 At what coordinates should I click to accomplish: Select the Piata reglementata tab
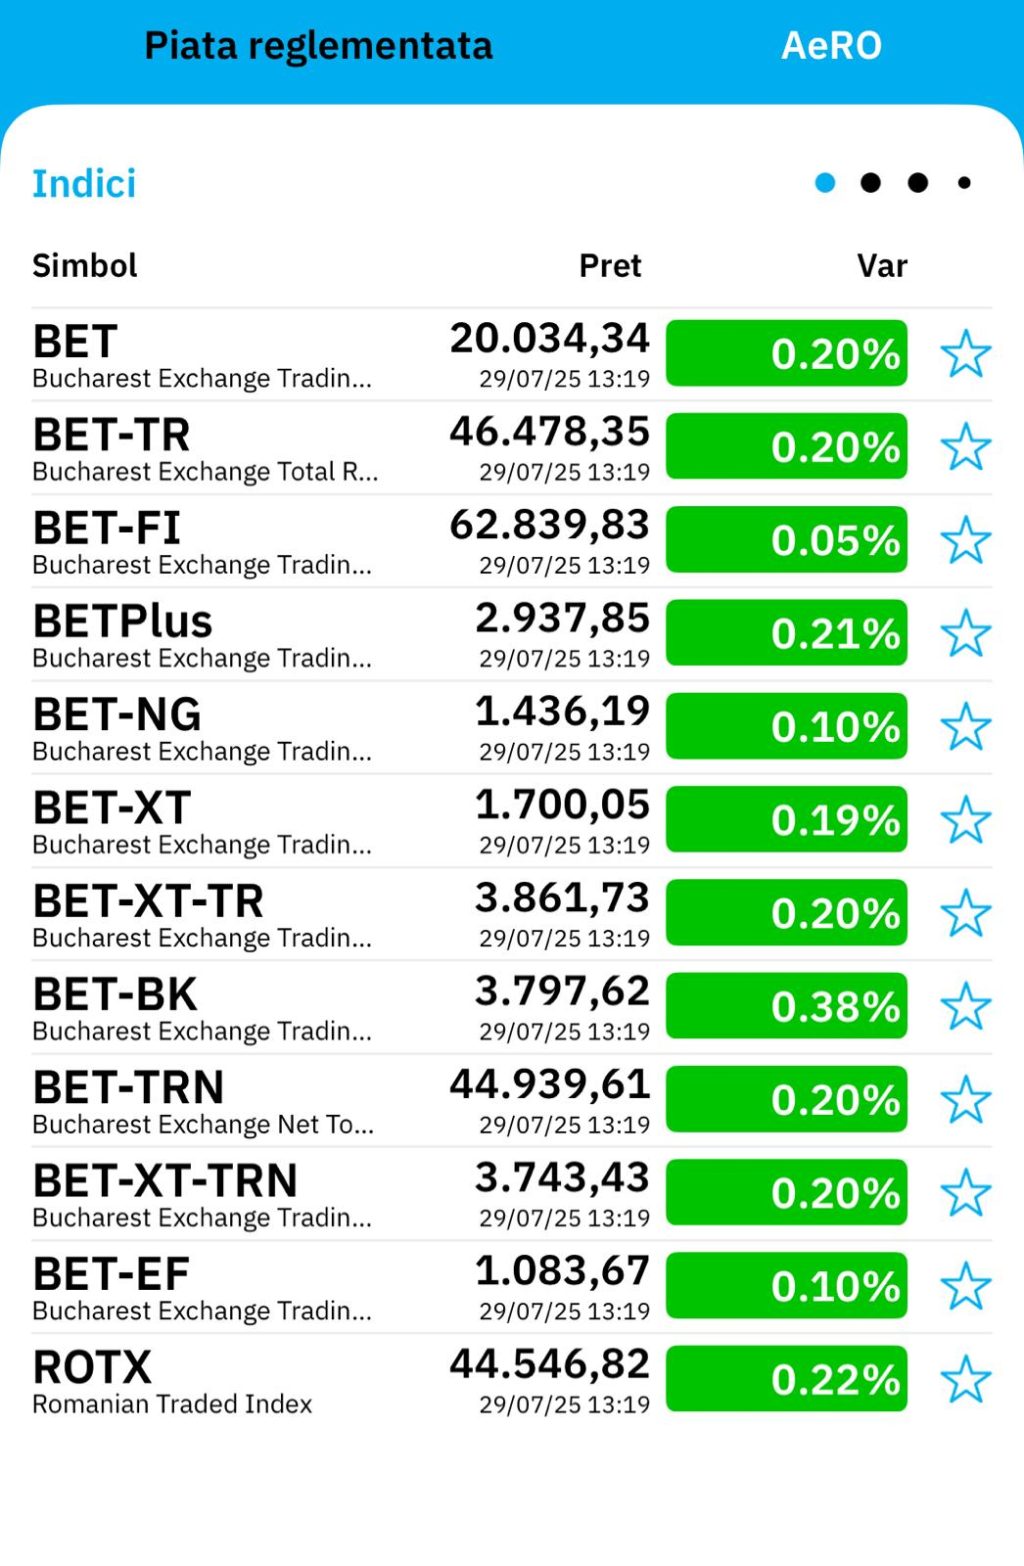coord(318,46)
